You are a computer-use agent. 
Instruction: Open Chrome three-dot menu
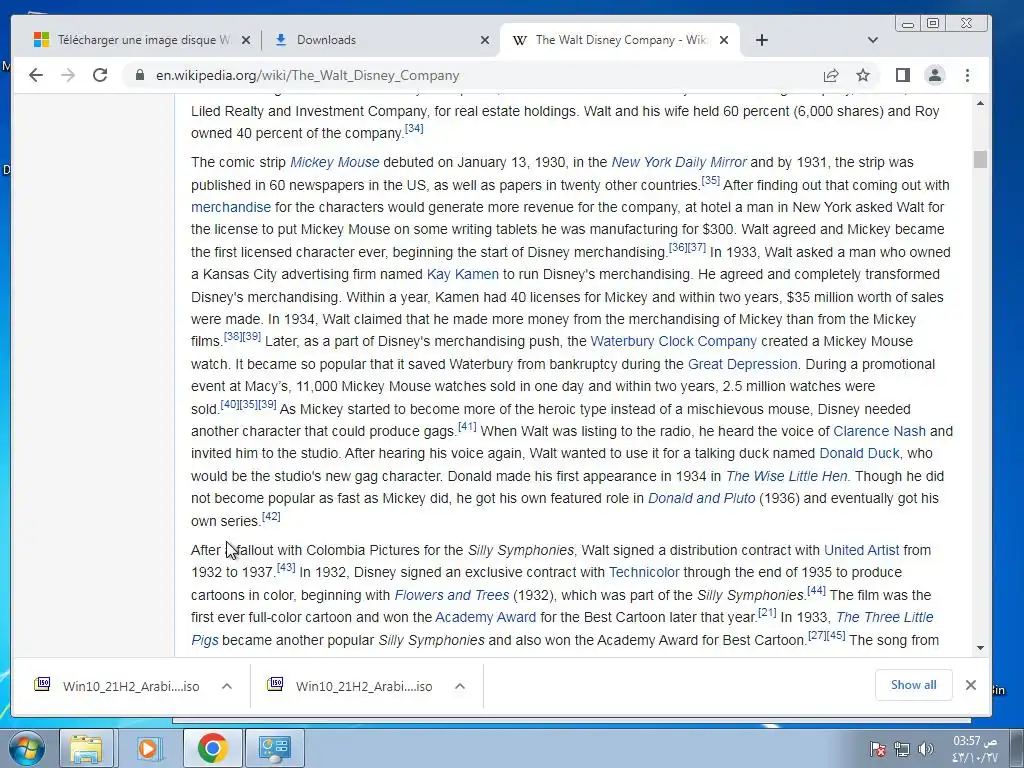coord(967,75)
